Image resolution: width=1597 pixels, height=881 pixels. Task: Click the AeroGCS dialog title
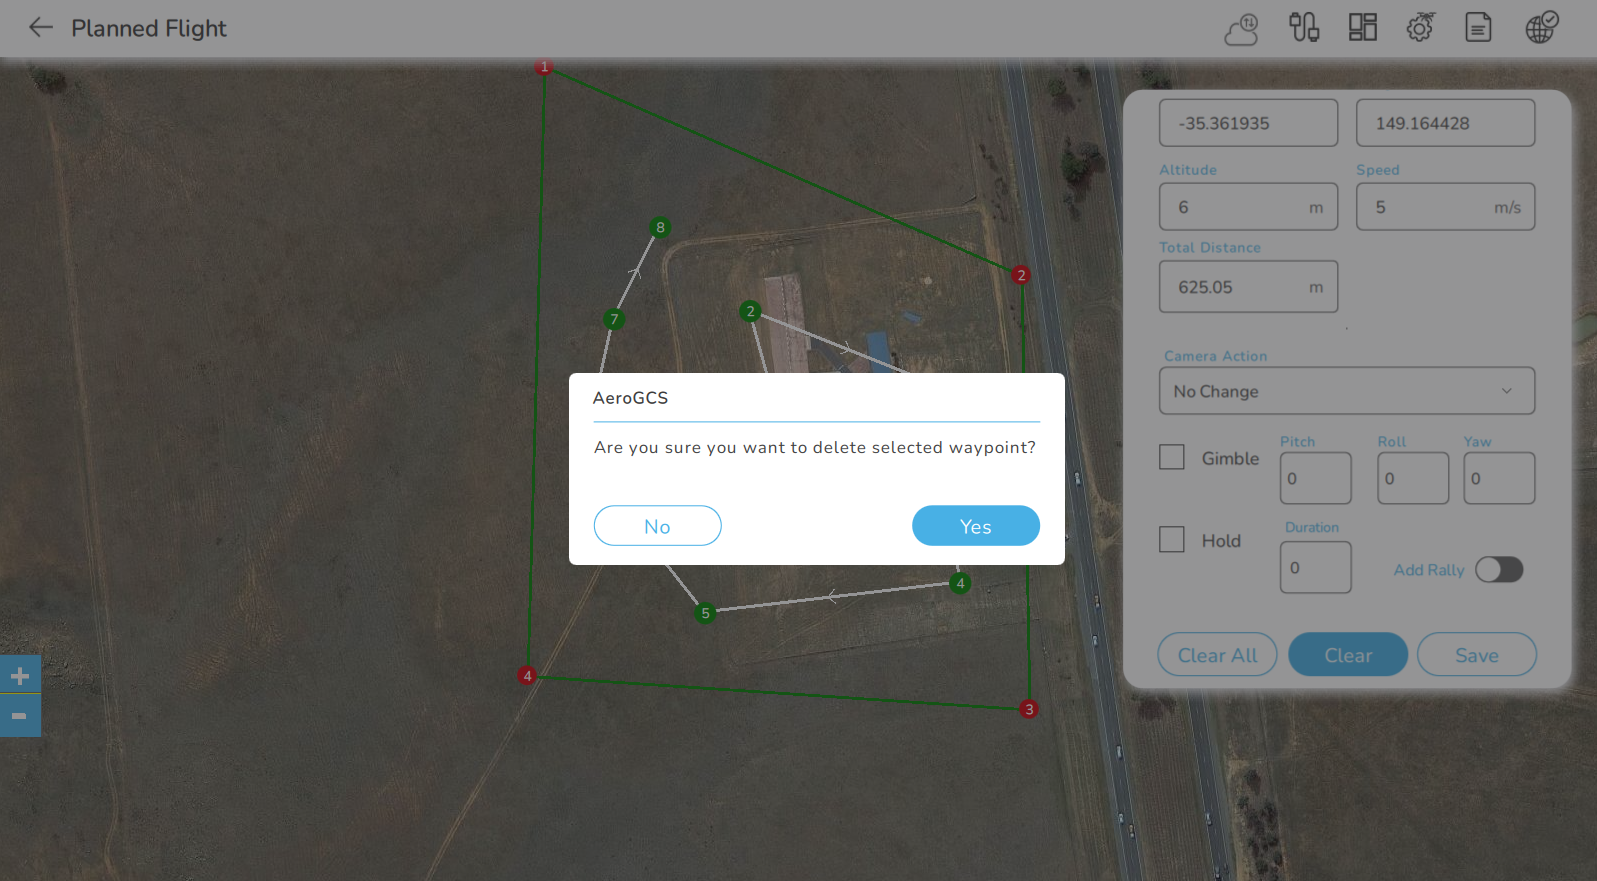pyautogui.click(x=630, y=397)
